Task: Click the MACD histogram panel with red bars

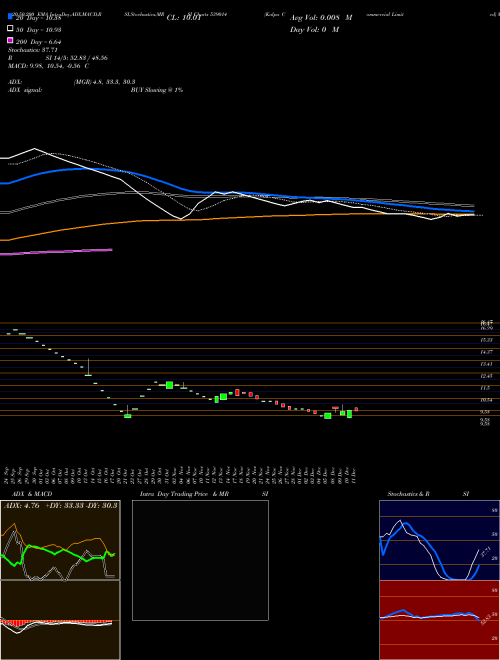Action: tap(60, 620)
